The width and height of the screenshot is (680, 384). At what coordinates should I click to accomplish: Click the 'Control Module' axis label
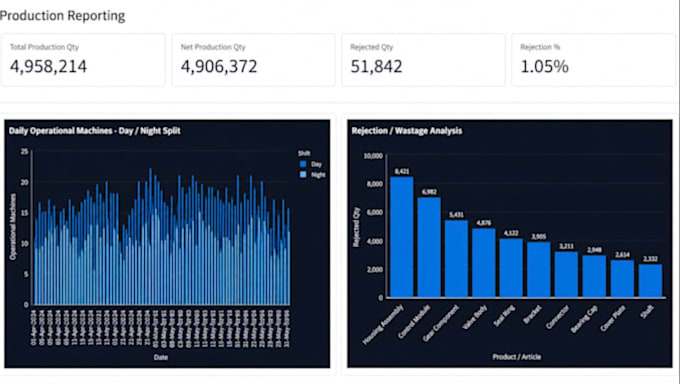[415, 322]
